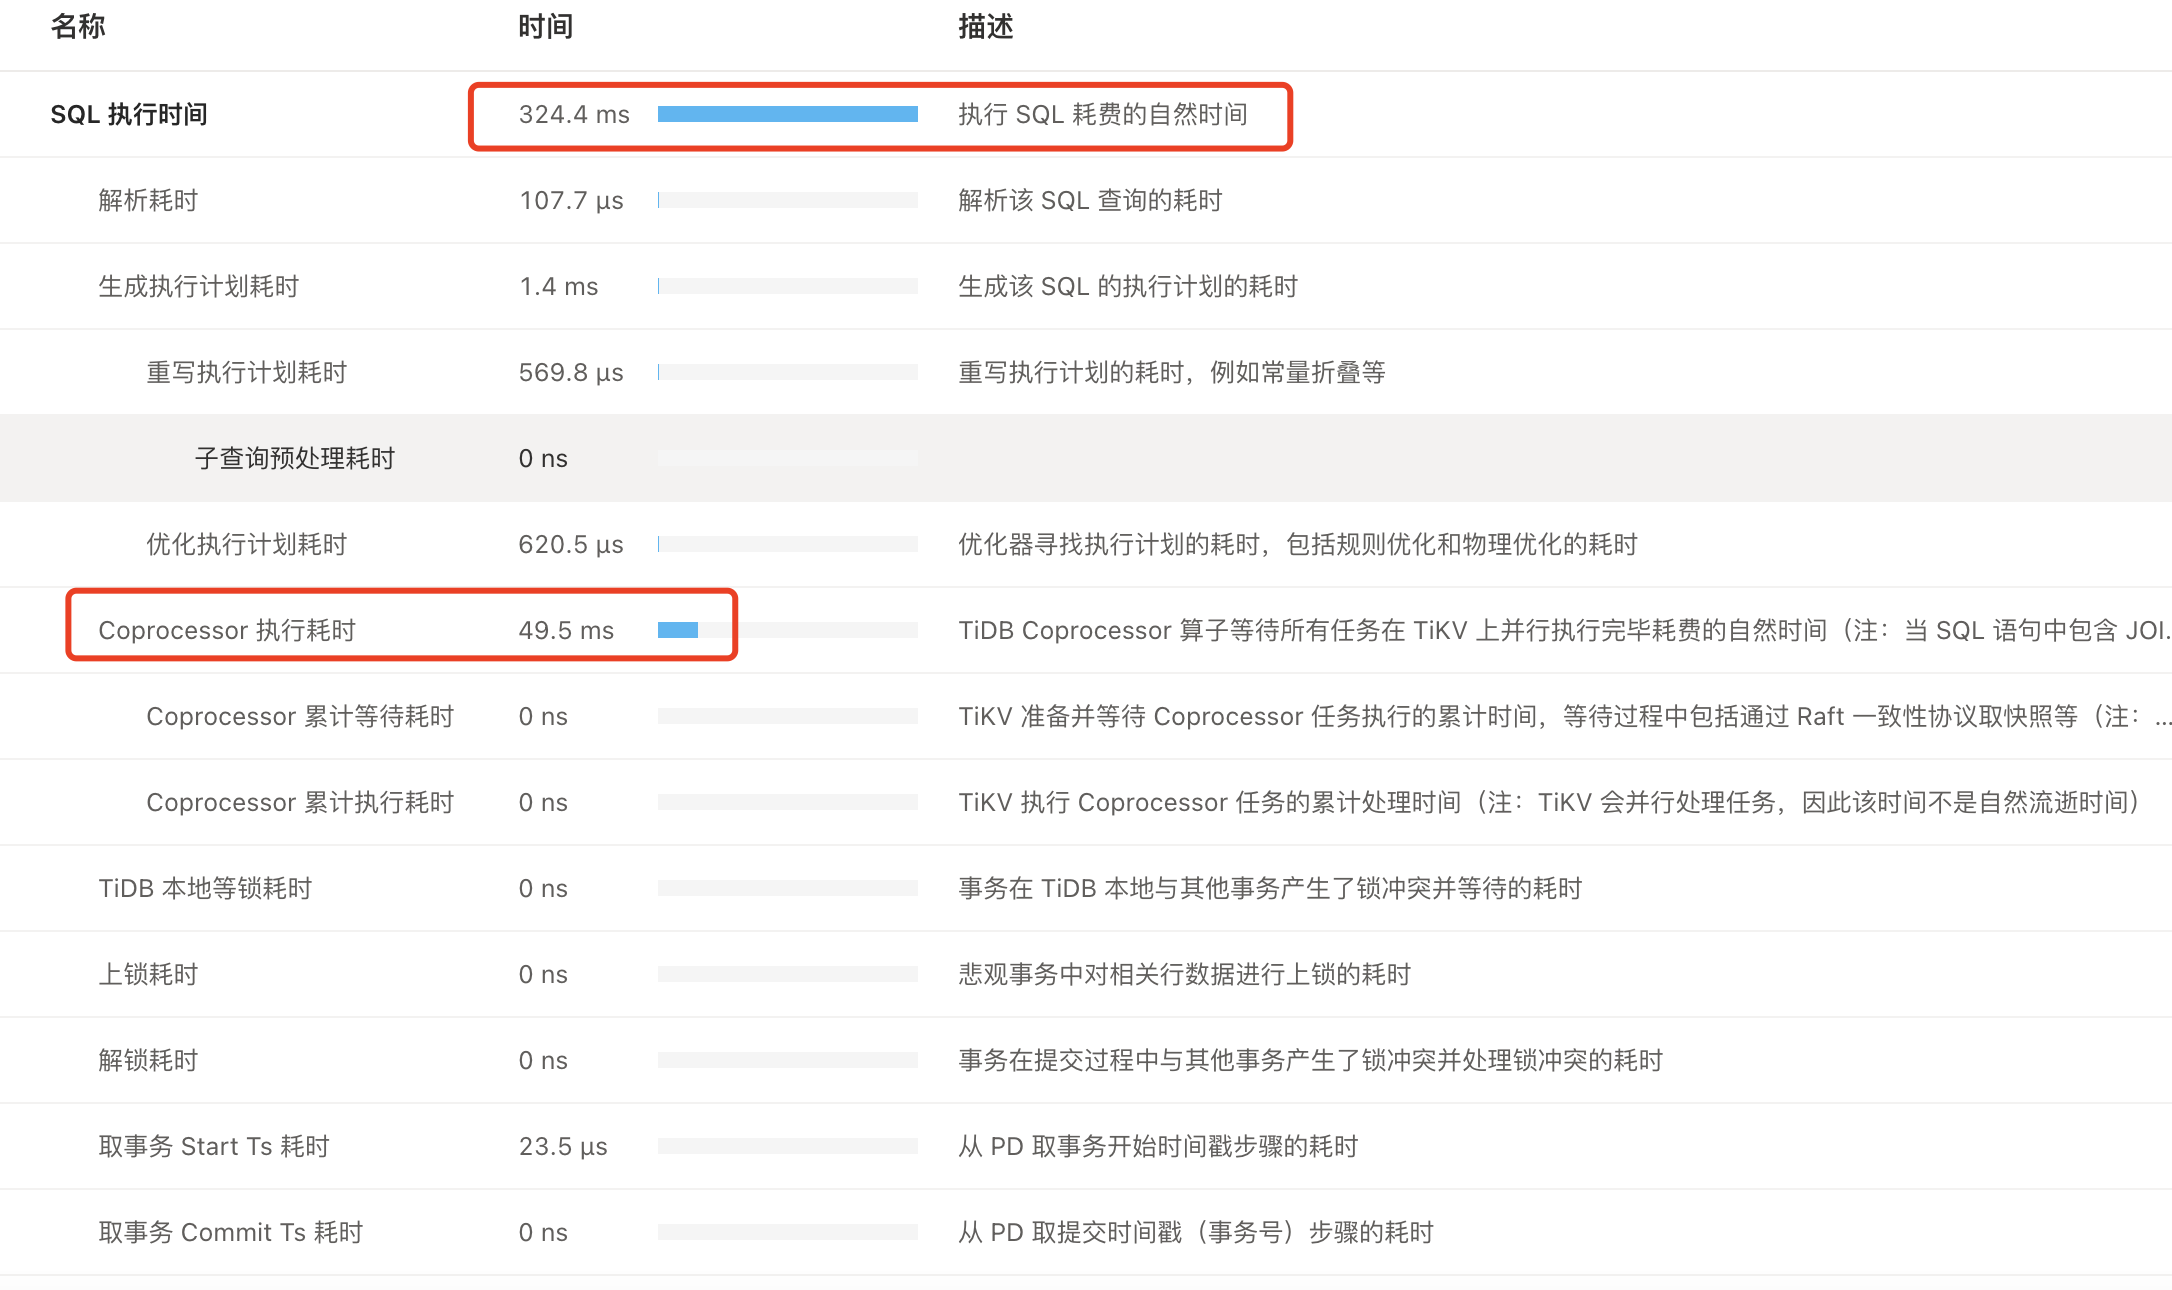Click the 生成执行计划耗时 row label
2172x1290 pixels.
[x=198, y=287]
